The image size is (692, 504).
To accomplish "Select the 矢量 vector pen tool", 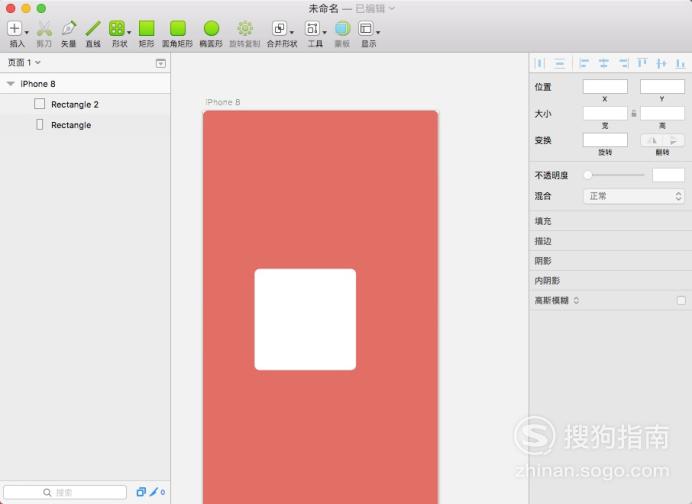I will [x=68, y=28].
